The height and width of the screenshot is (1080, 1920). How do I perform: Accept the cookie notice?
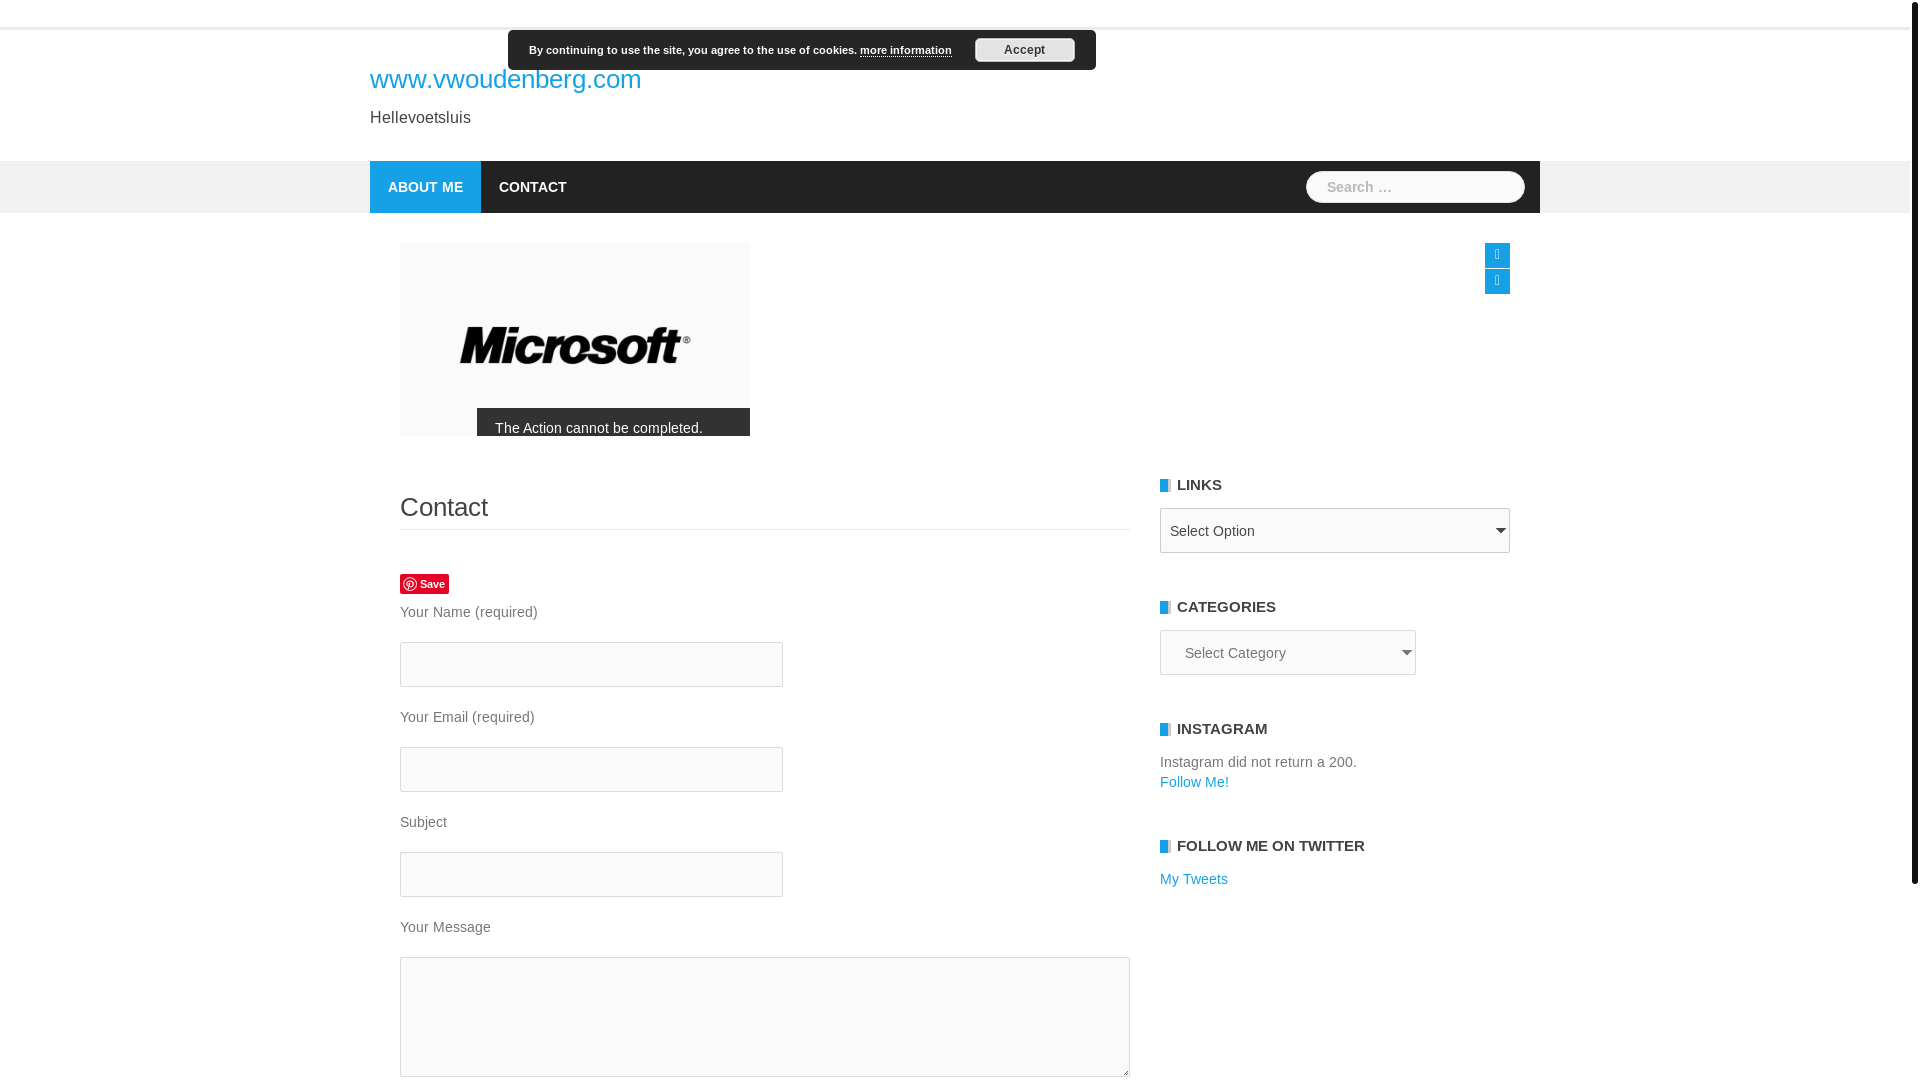point(1024,50)
